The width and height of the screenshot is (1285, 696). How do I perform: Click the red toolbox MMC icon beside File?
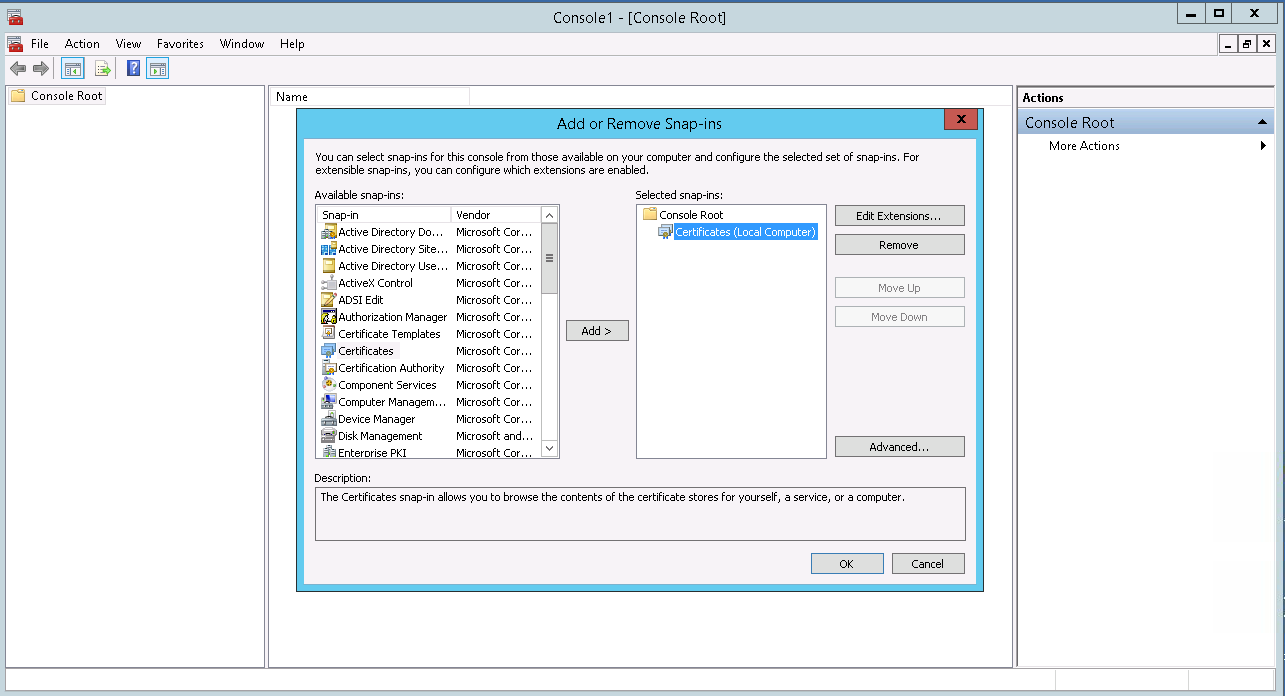15,44
